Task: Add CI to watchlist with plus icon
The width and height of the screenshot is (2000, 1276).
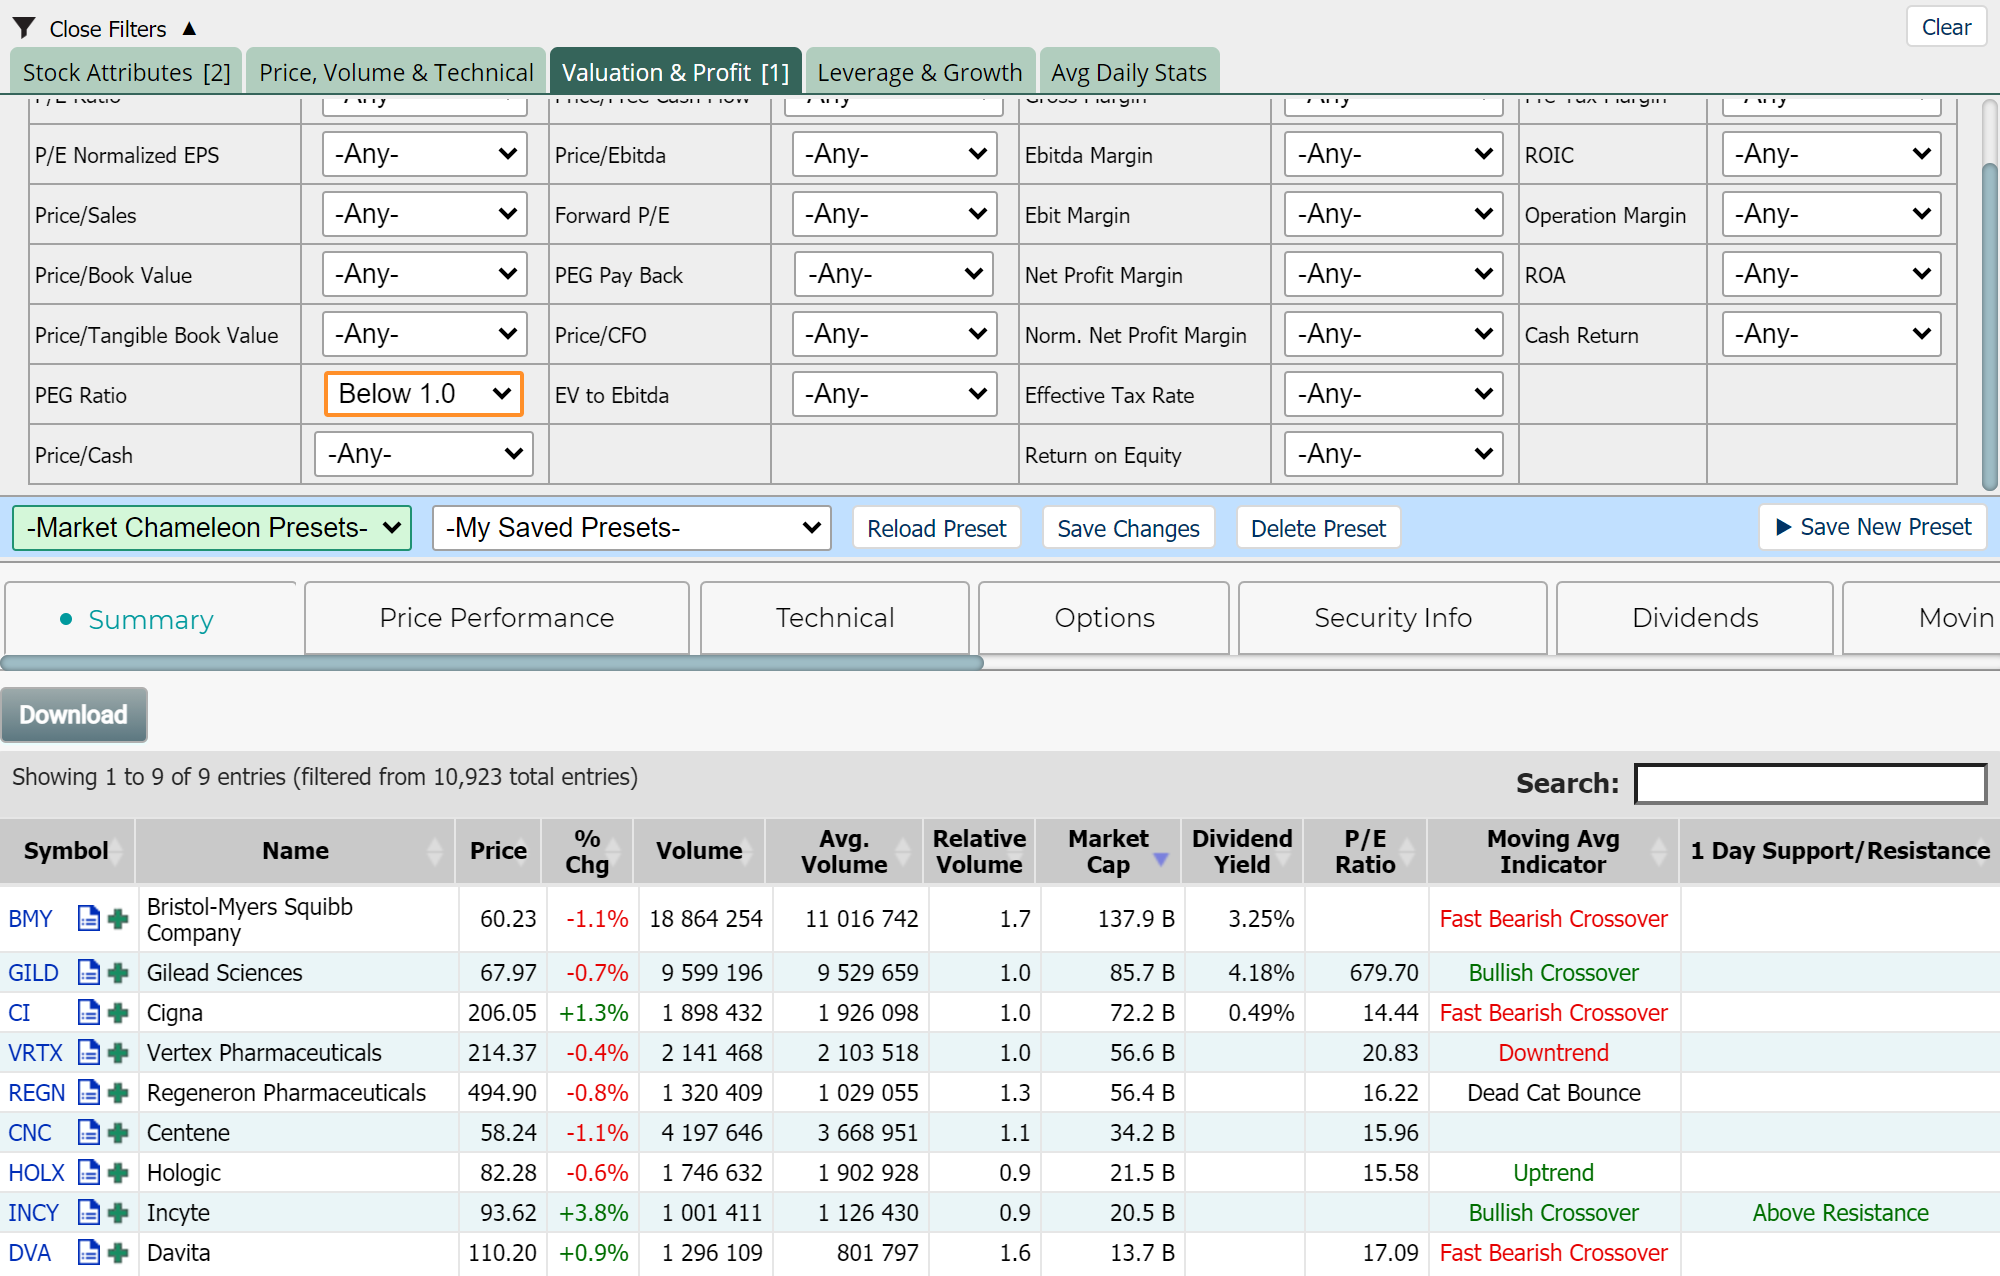Action: click(118, 1012)
